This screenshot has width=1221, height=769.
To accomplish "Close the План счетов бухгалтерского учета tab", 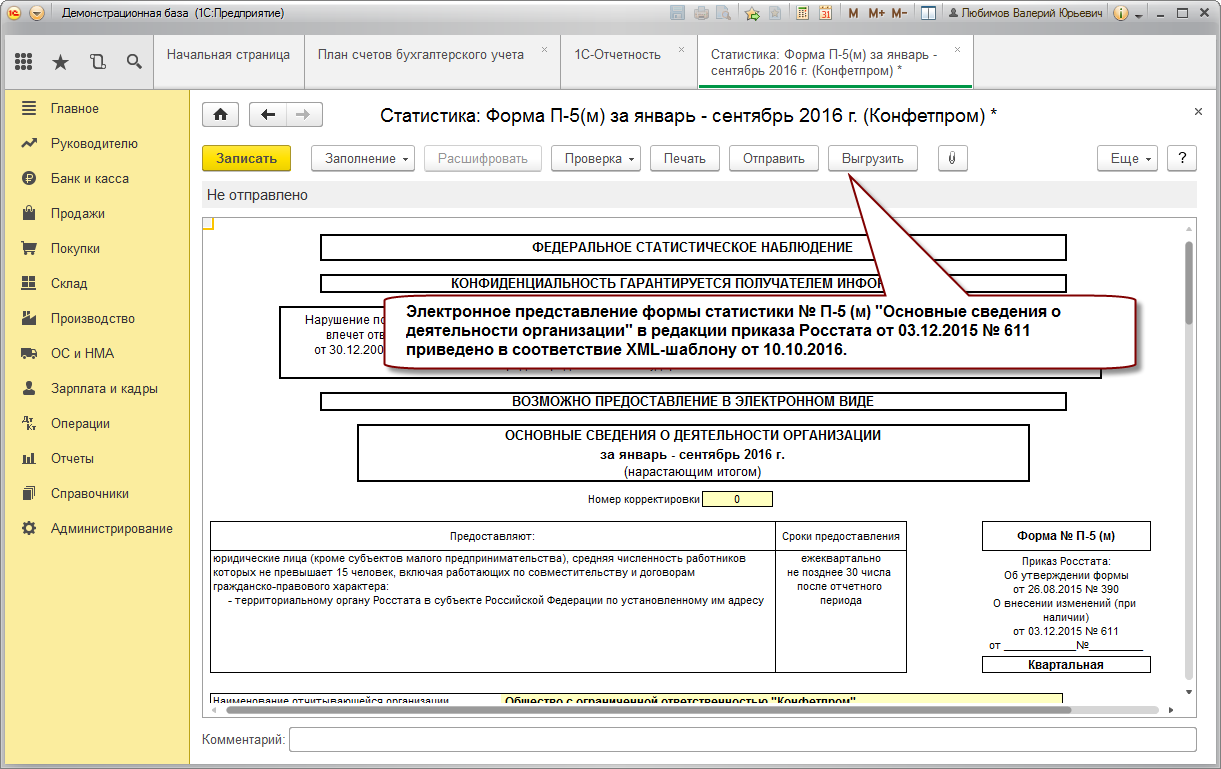I will pyautogui.click(x=545, y=49).
